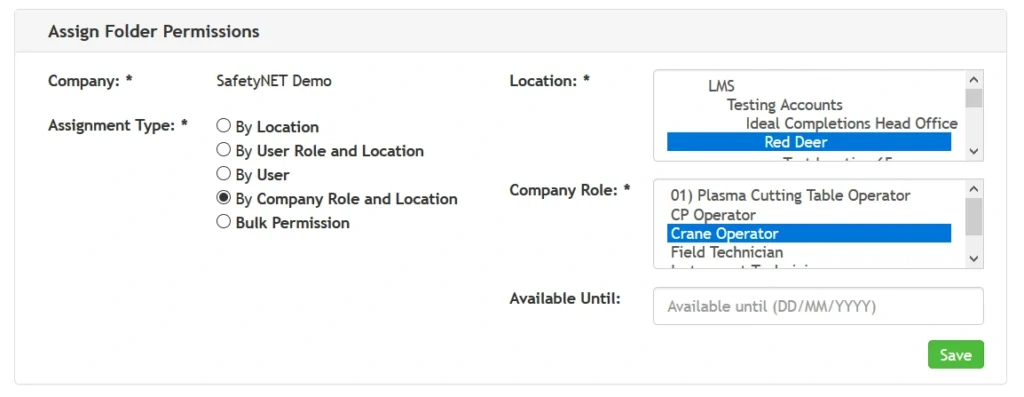Click Location list scroll up arrow

(974, 80)
